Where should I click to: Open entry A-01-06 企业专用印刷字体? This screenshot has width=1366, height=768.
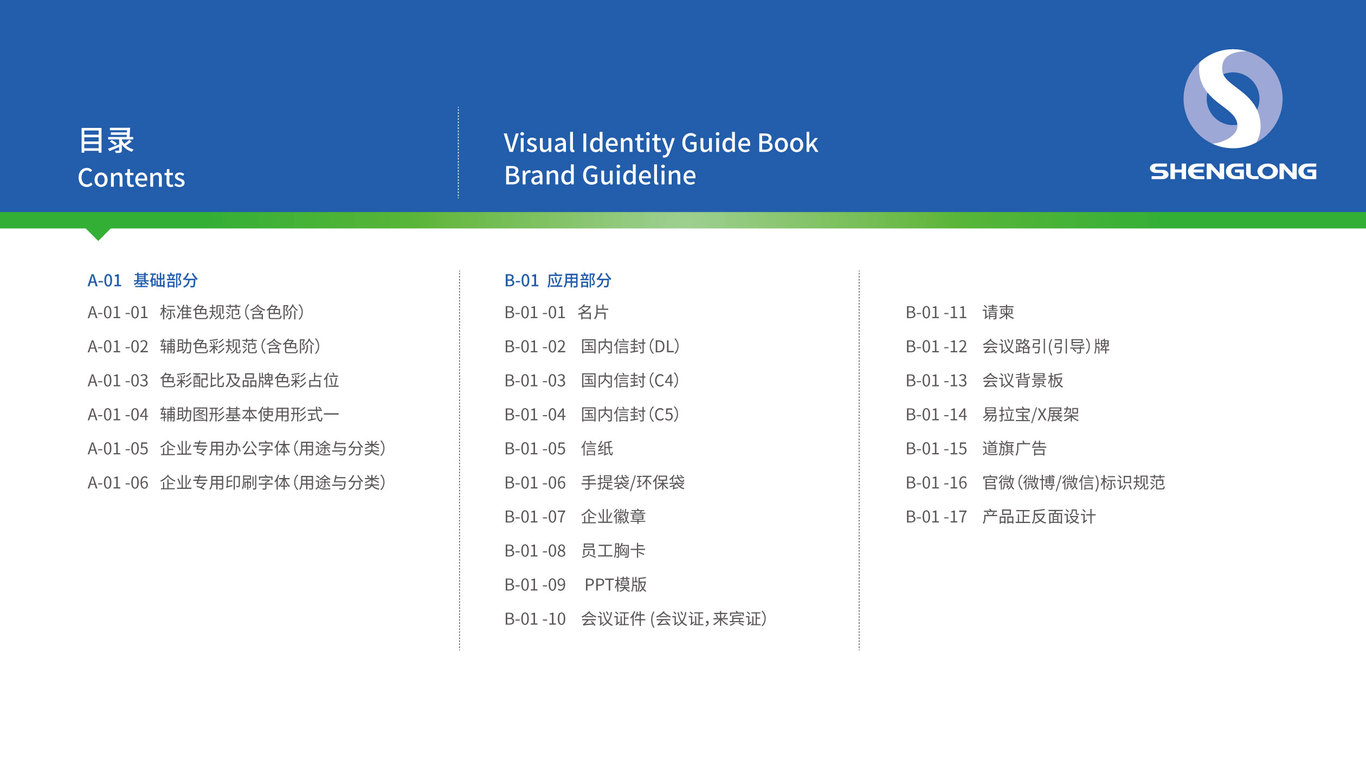(237, 482)
